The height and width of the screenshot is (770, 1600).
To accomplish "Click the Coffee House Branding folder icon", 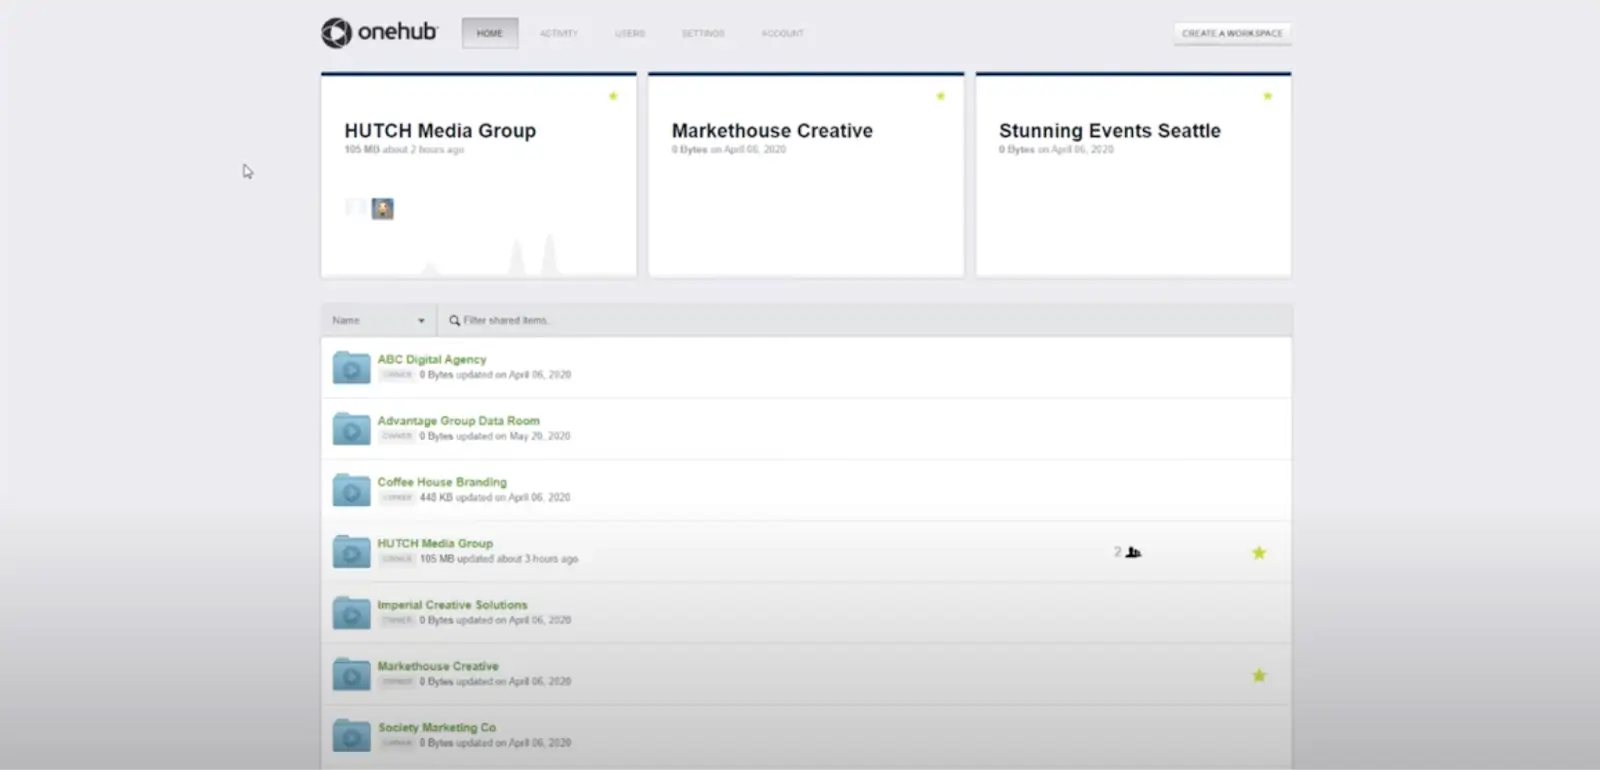I will pyautogui.click(x=351, y=490).
